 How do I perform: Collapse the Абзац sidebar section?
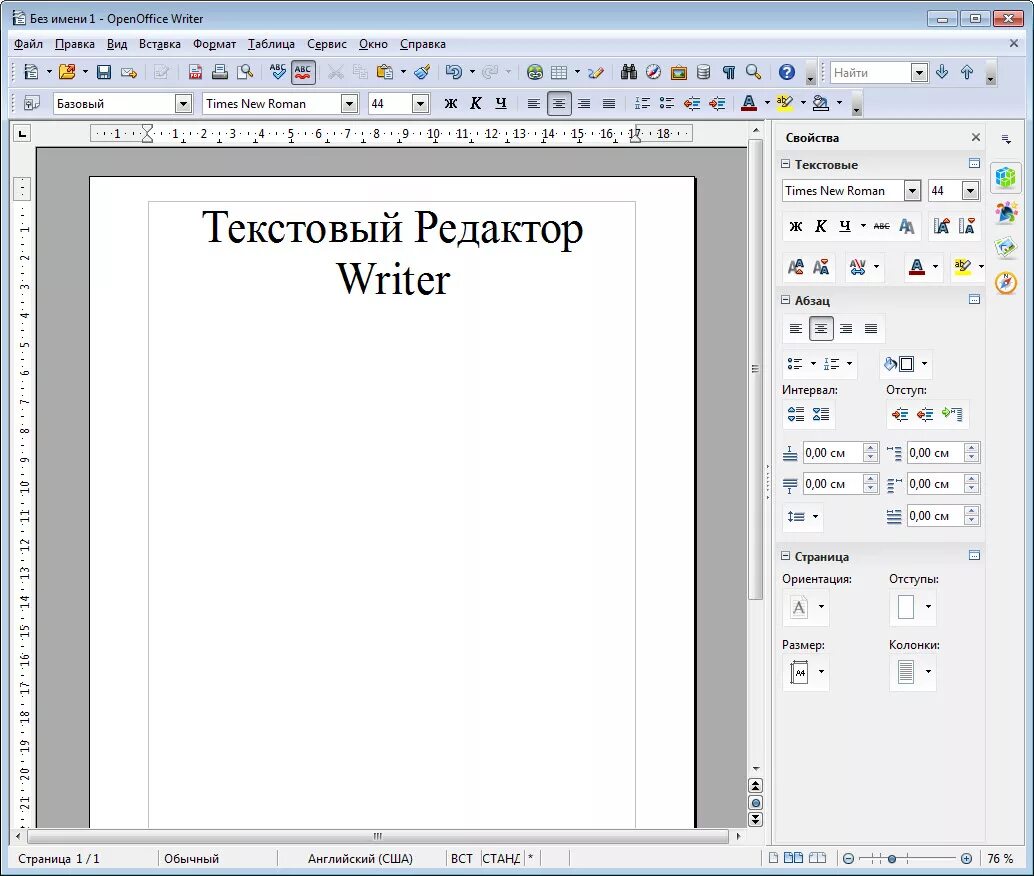click(x=785, y=299)
